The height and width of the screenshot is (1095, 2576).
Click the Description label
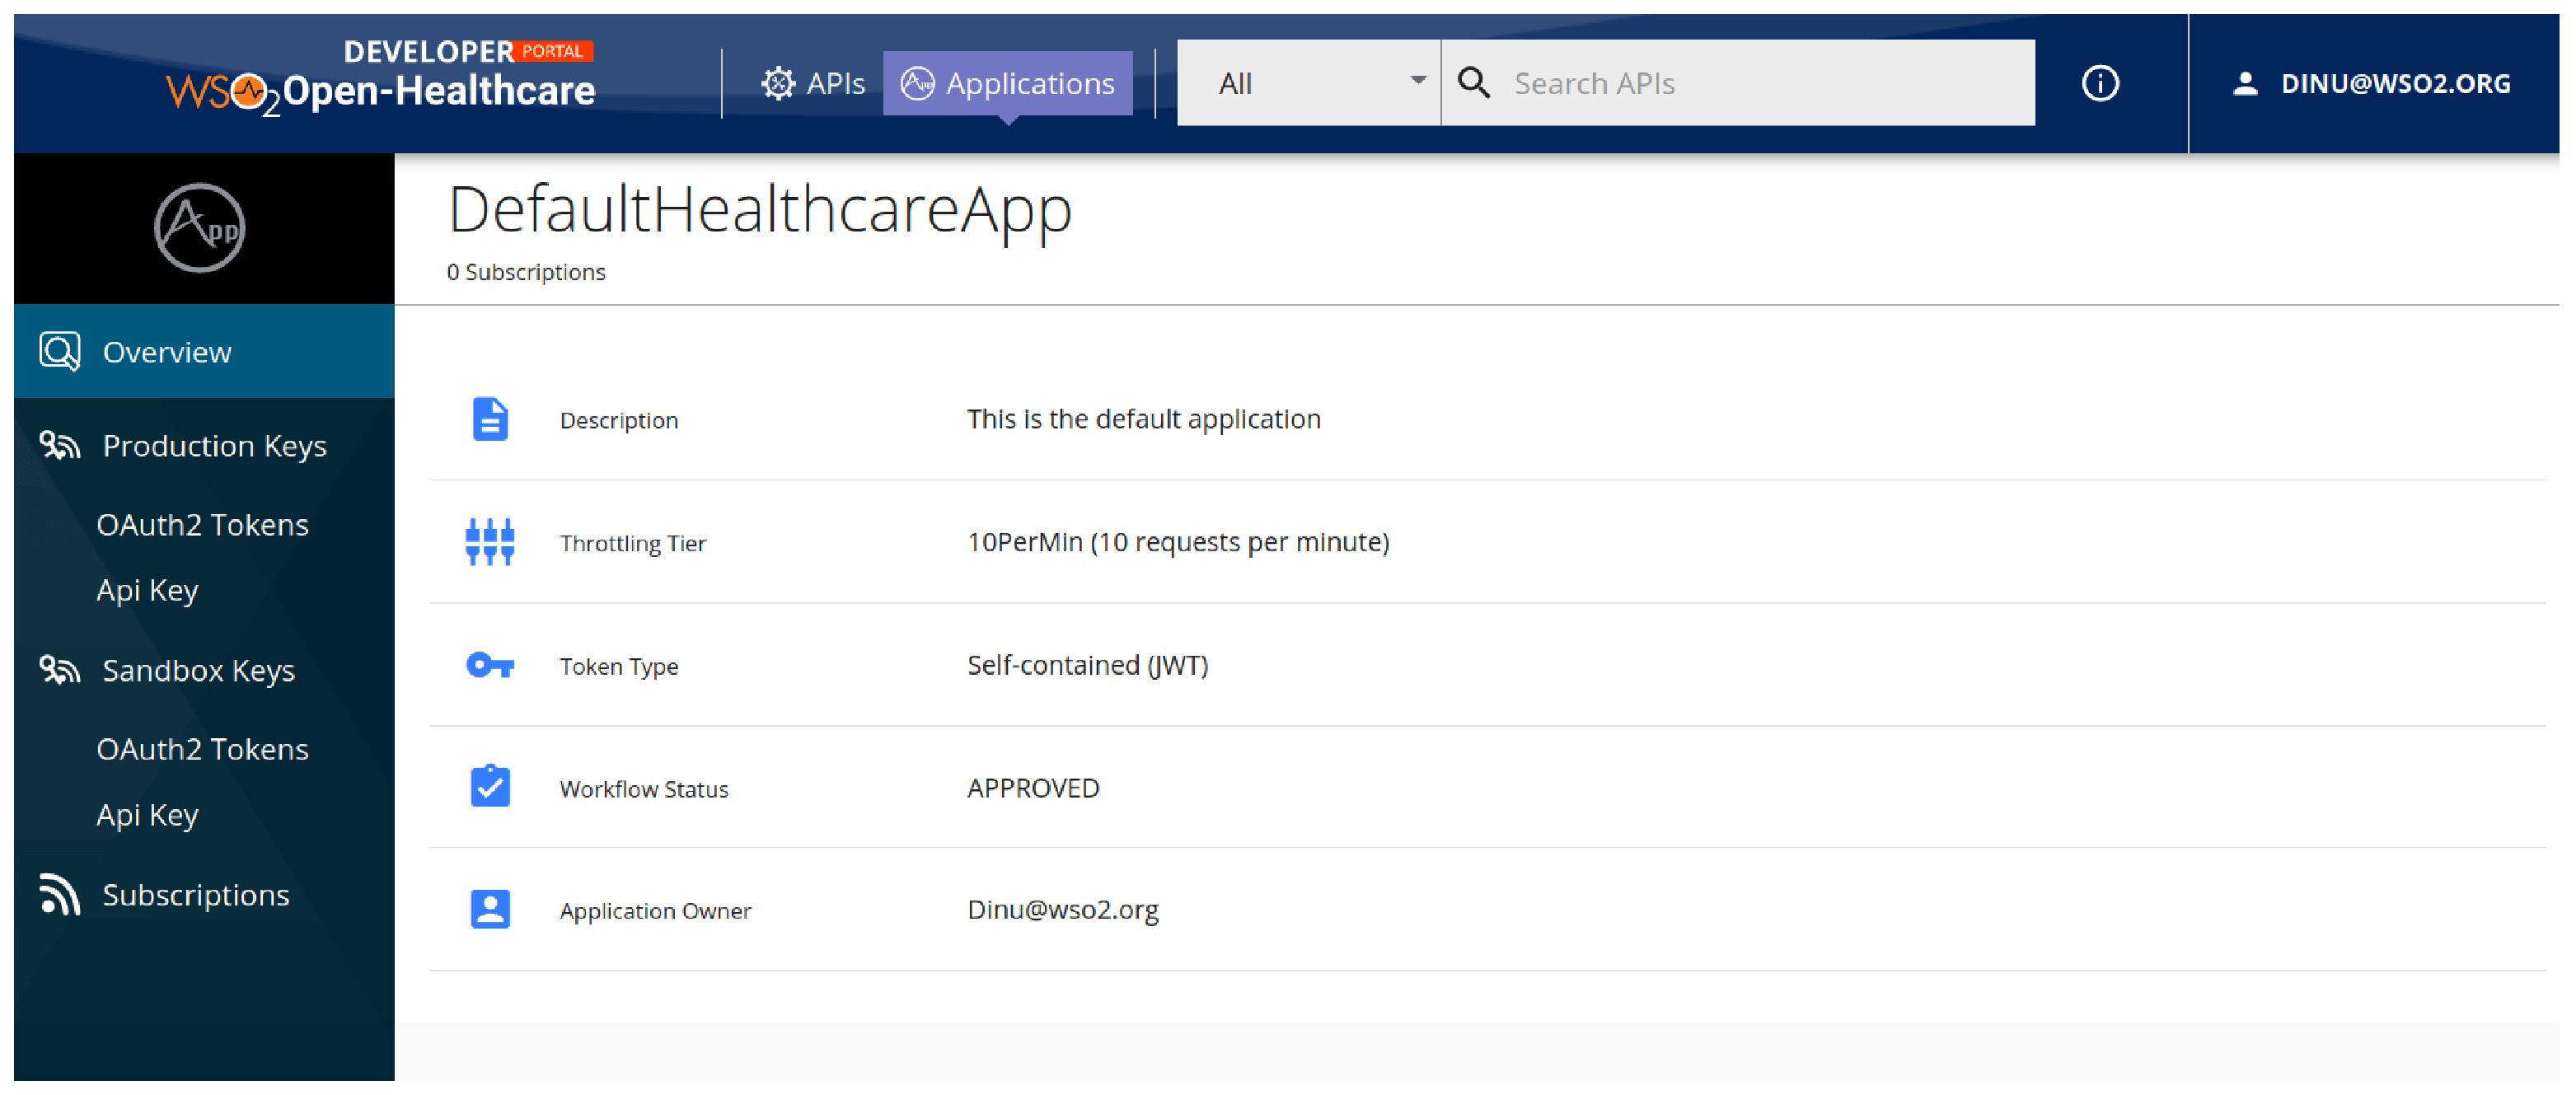click(x=619, y=420)
